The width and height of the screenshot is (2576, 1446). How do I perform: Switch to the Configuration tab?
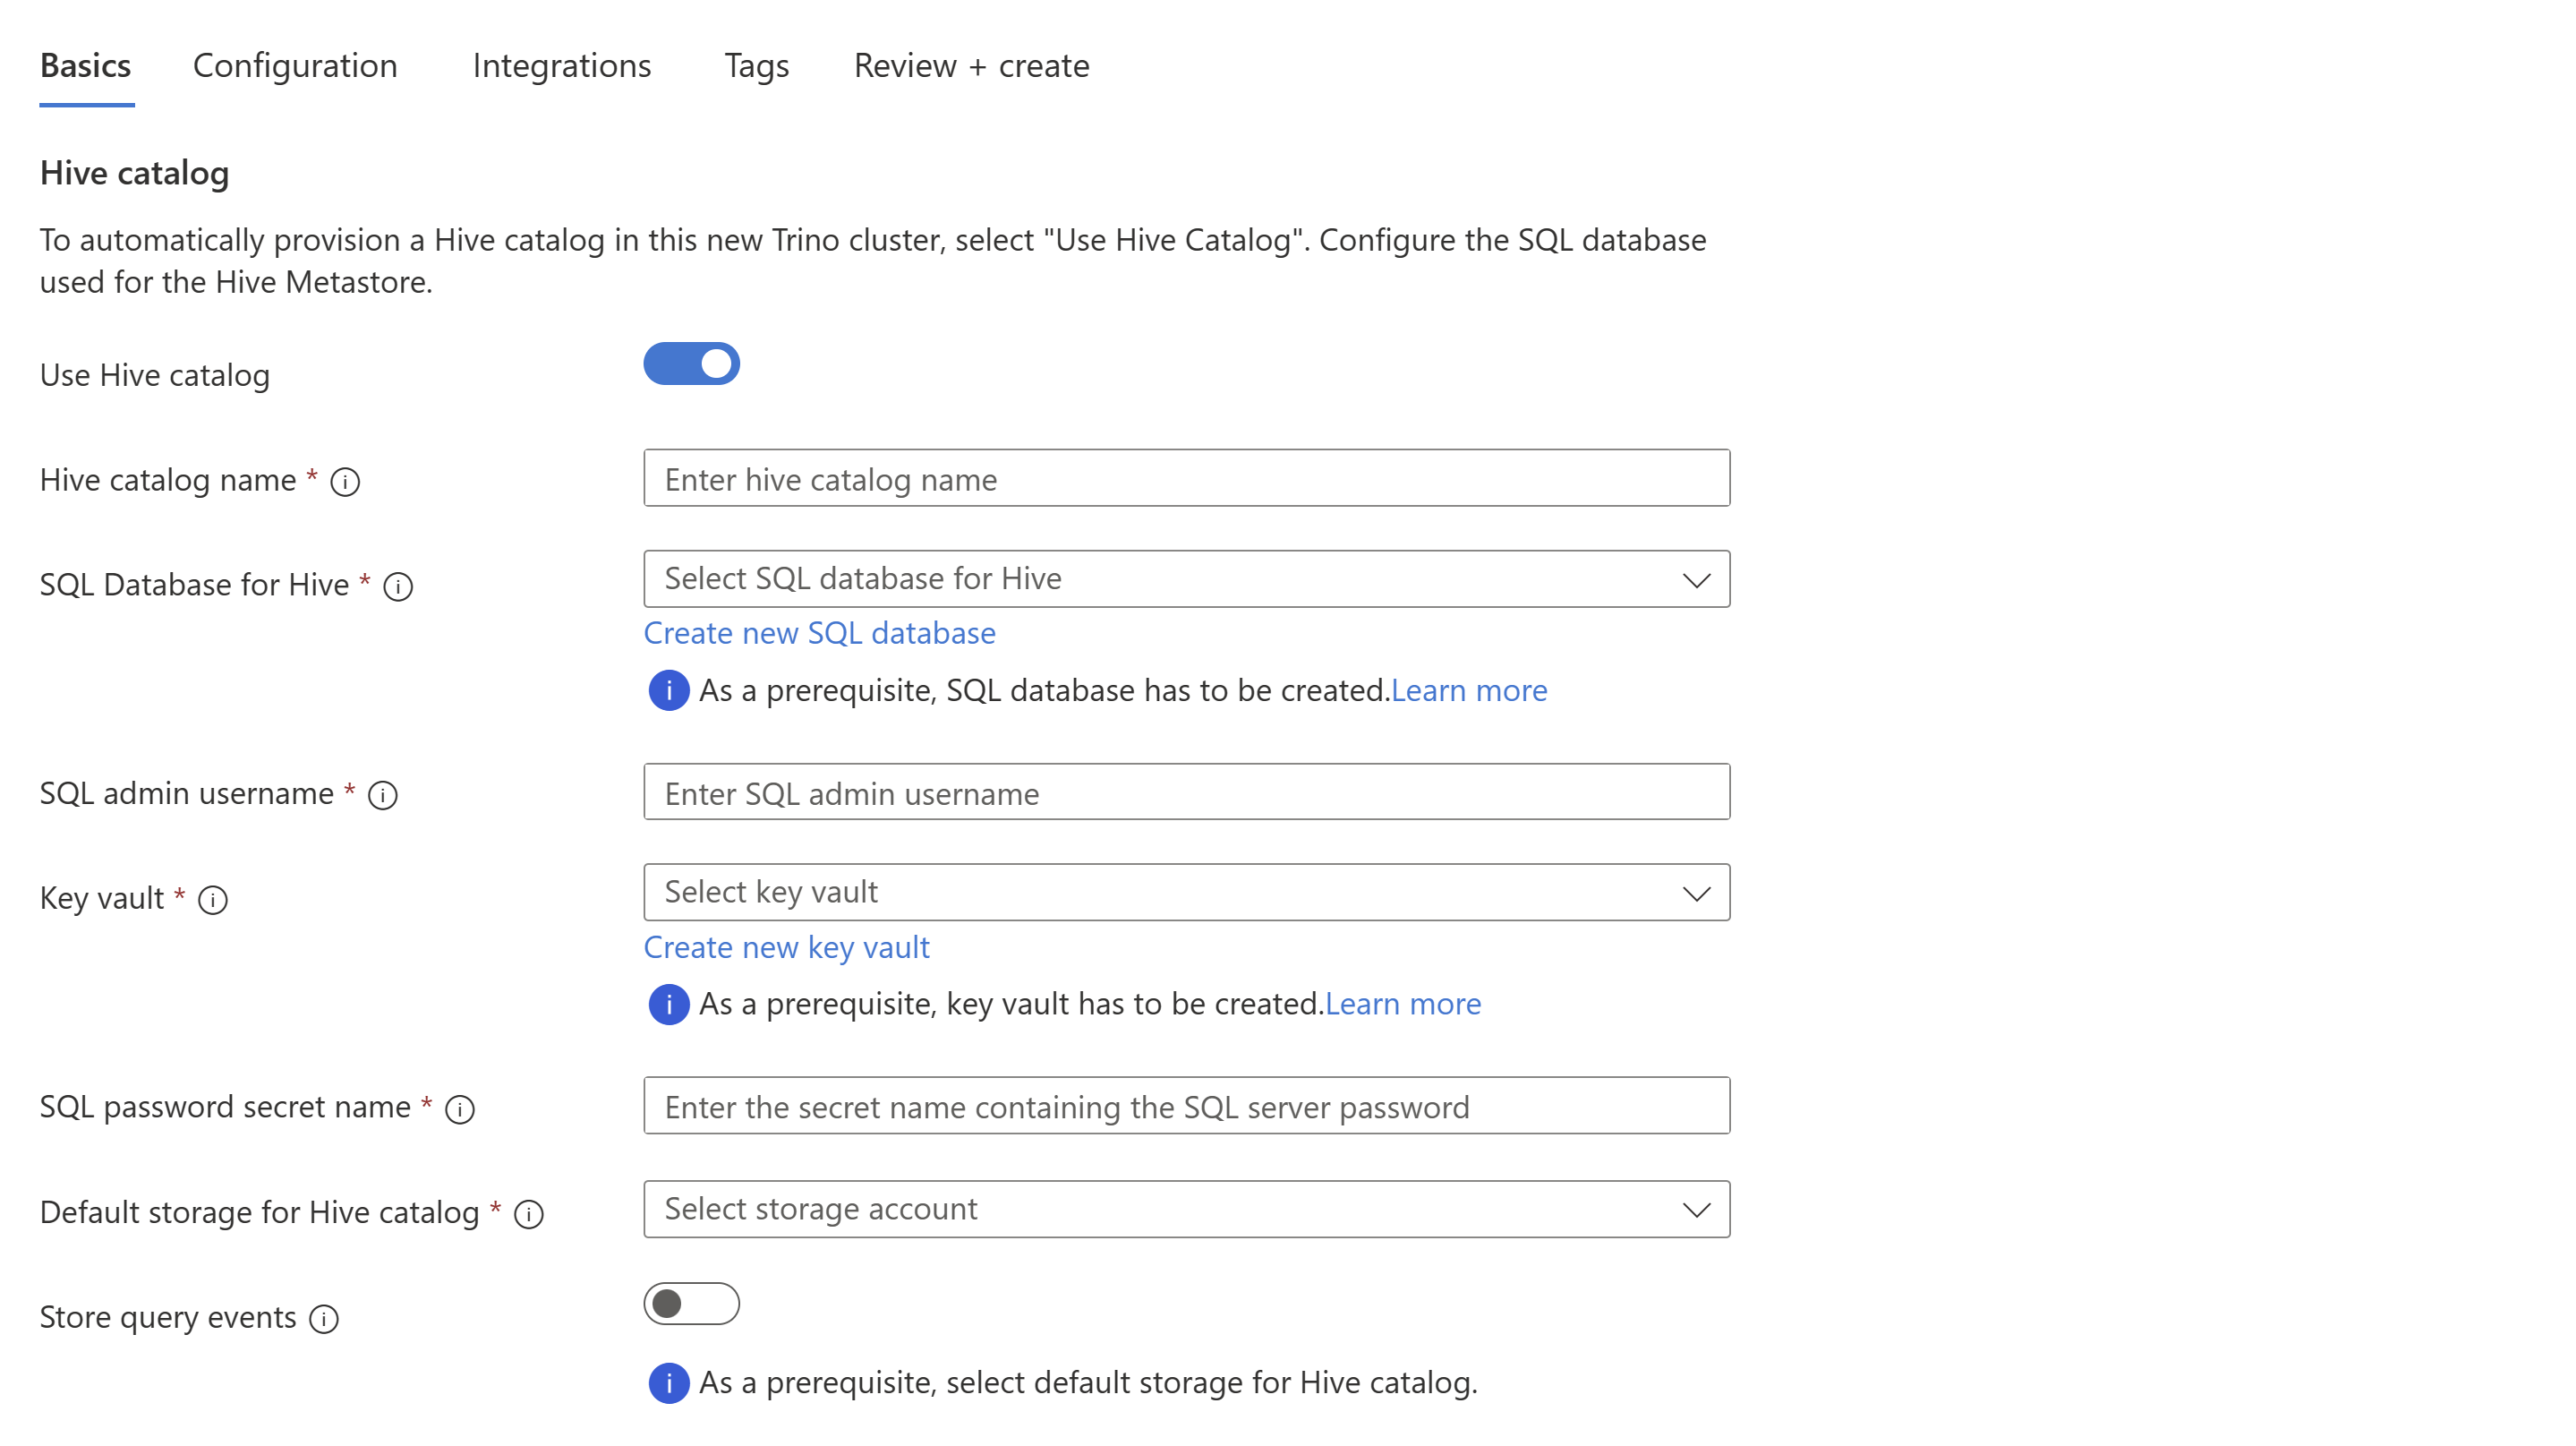click(295, 64)
